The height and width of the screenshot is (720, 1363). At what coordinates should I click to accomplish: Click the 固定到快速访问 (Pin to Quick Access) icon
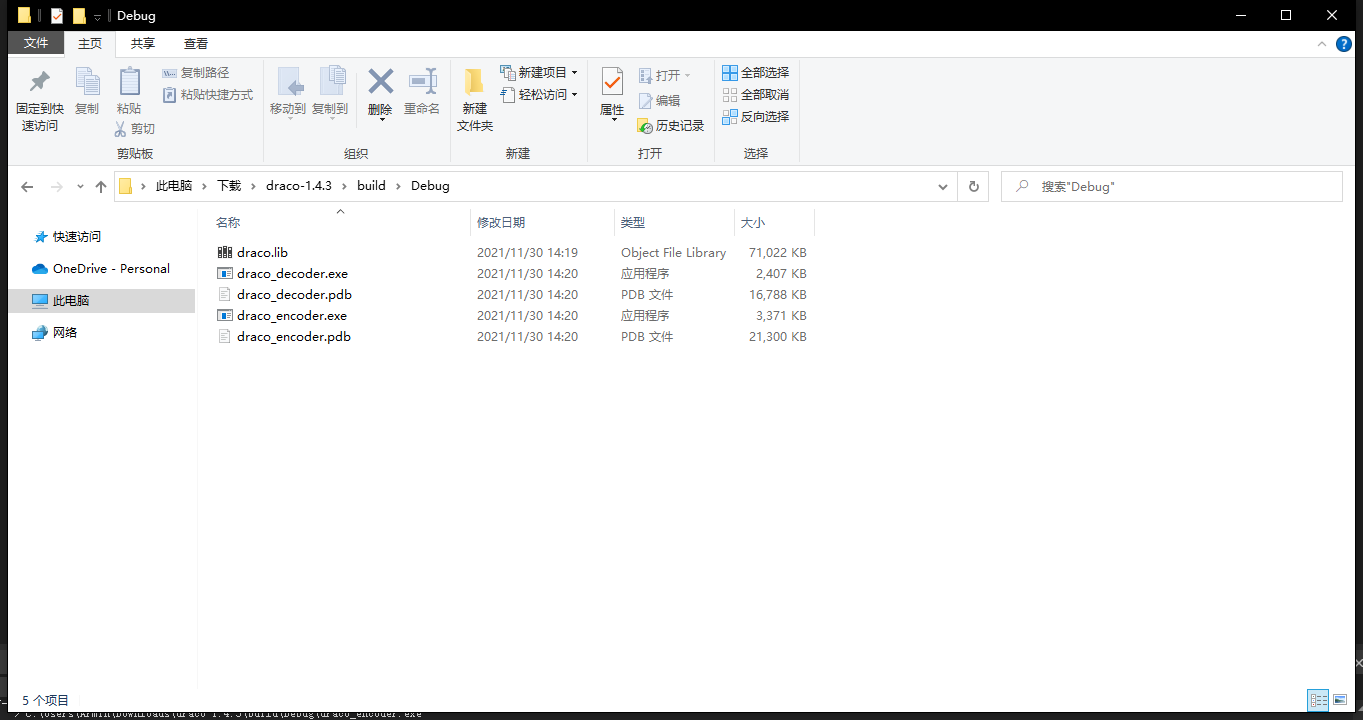pos(38,88)
